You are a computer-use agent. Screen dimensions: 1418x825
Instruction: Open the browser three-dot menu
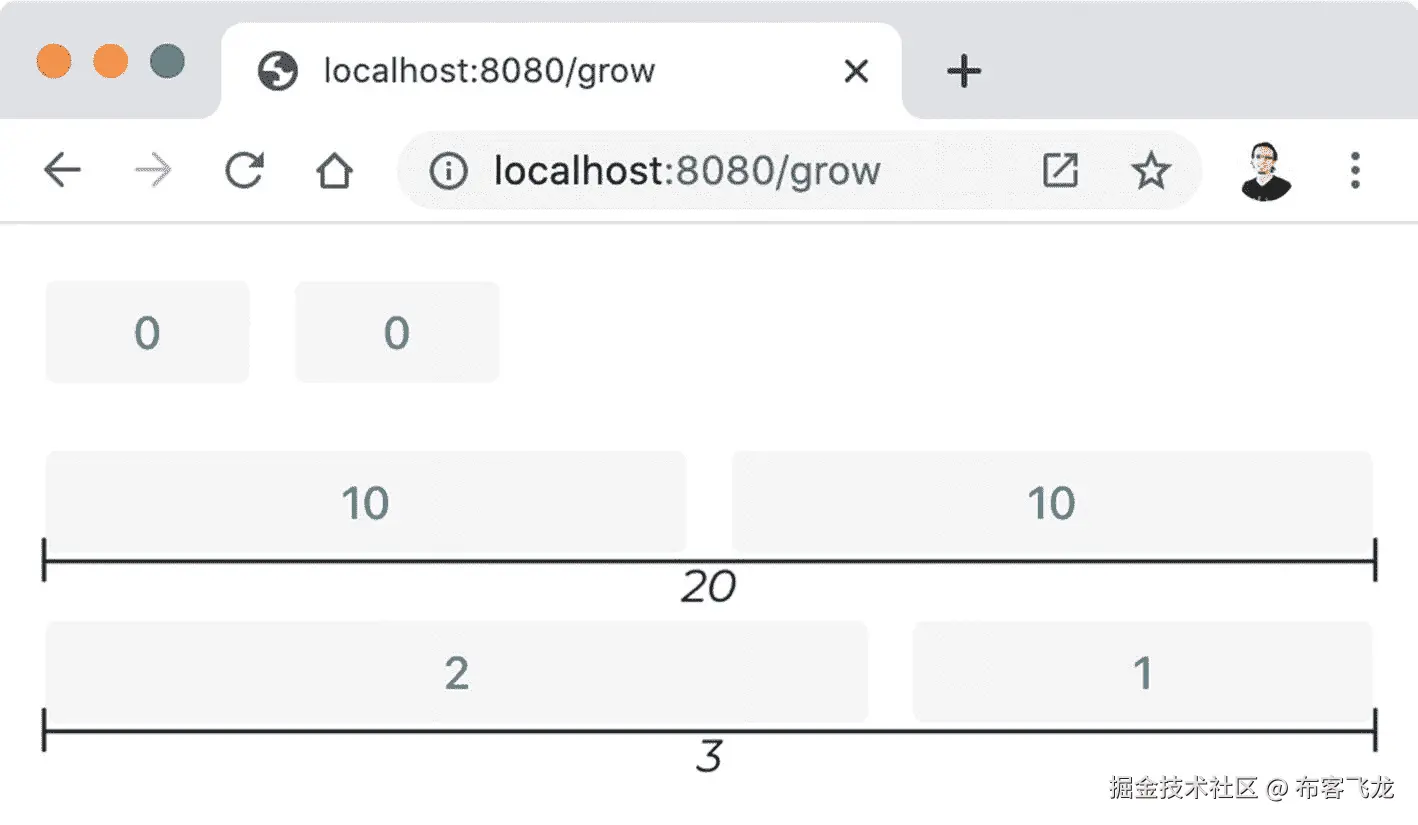pos(1355,172)
